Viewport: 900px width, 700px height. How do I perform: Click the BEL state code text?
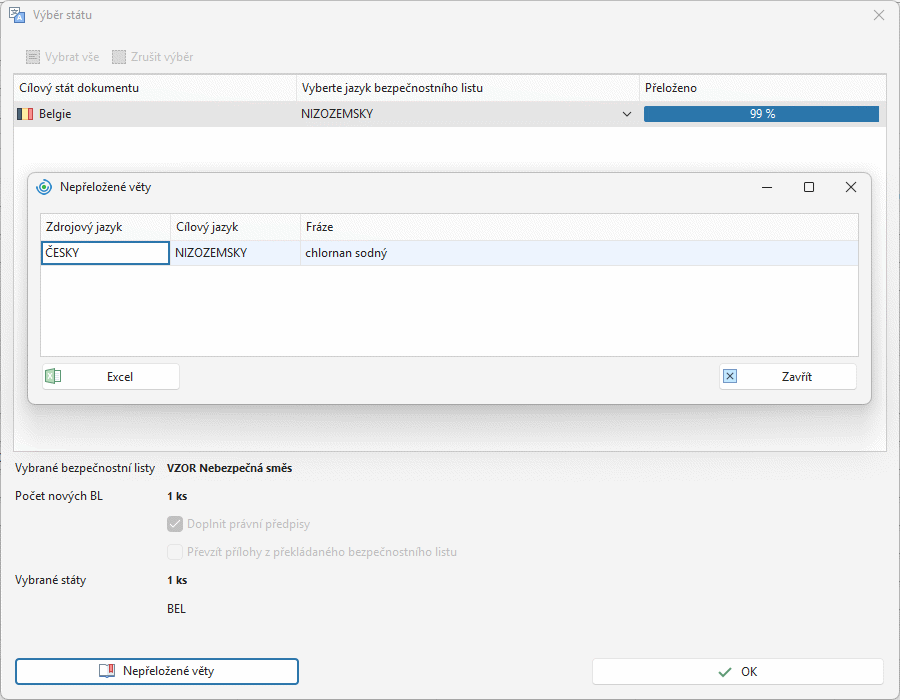point(176,609)
